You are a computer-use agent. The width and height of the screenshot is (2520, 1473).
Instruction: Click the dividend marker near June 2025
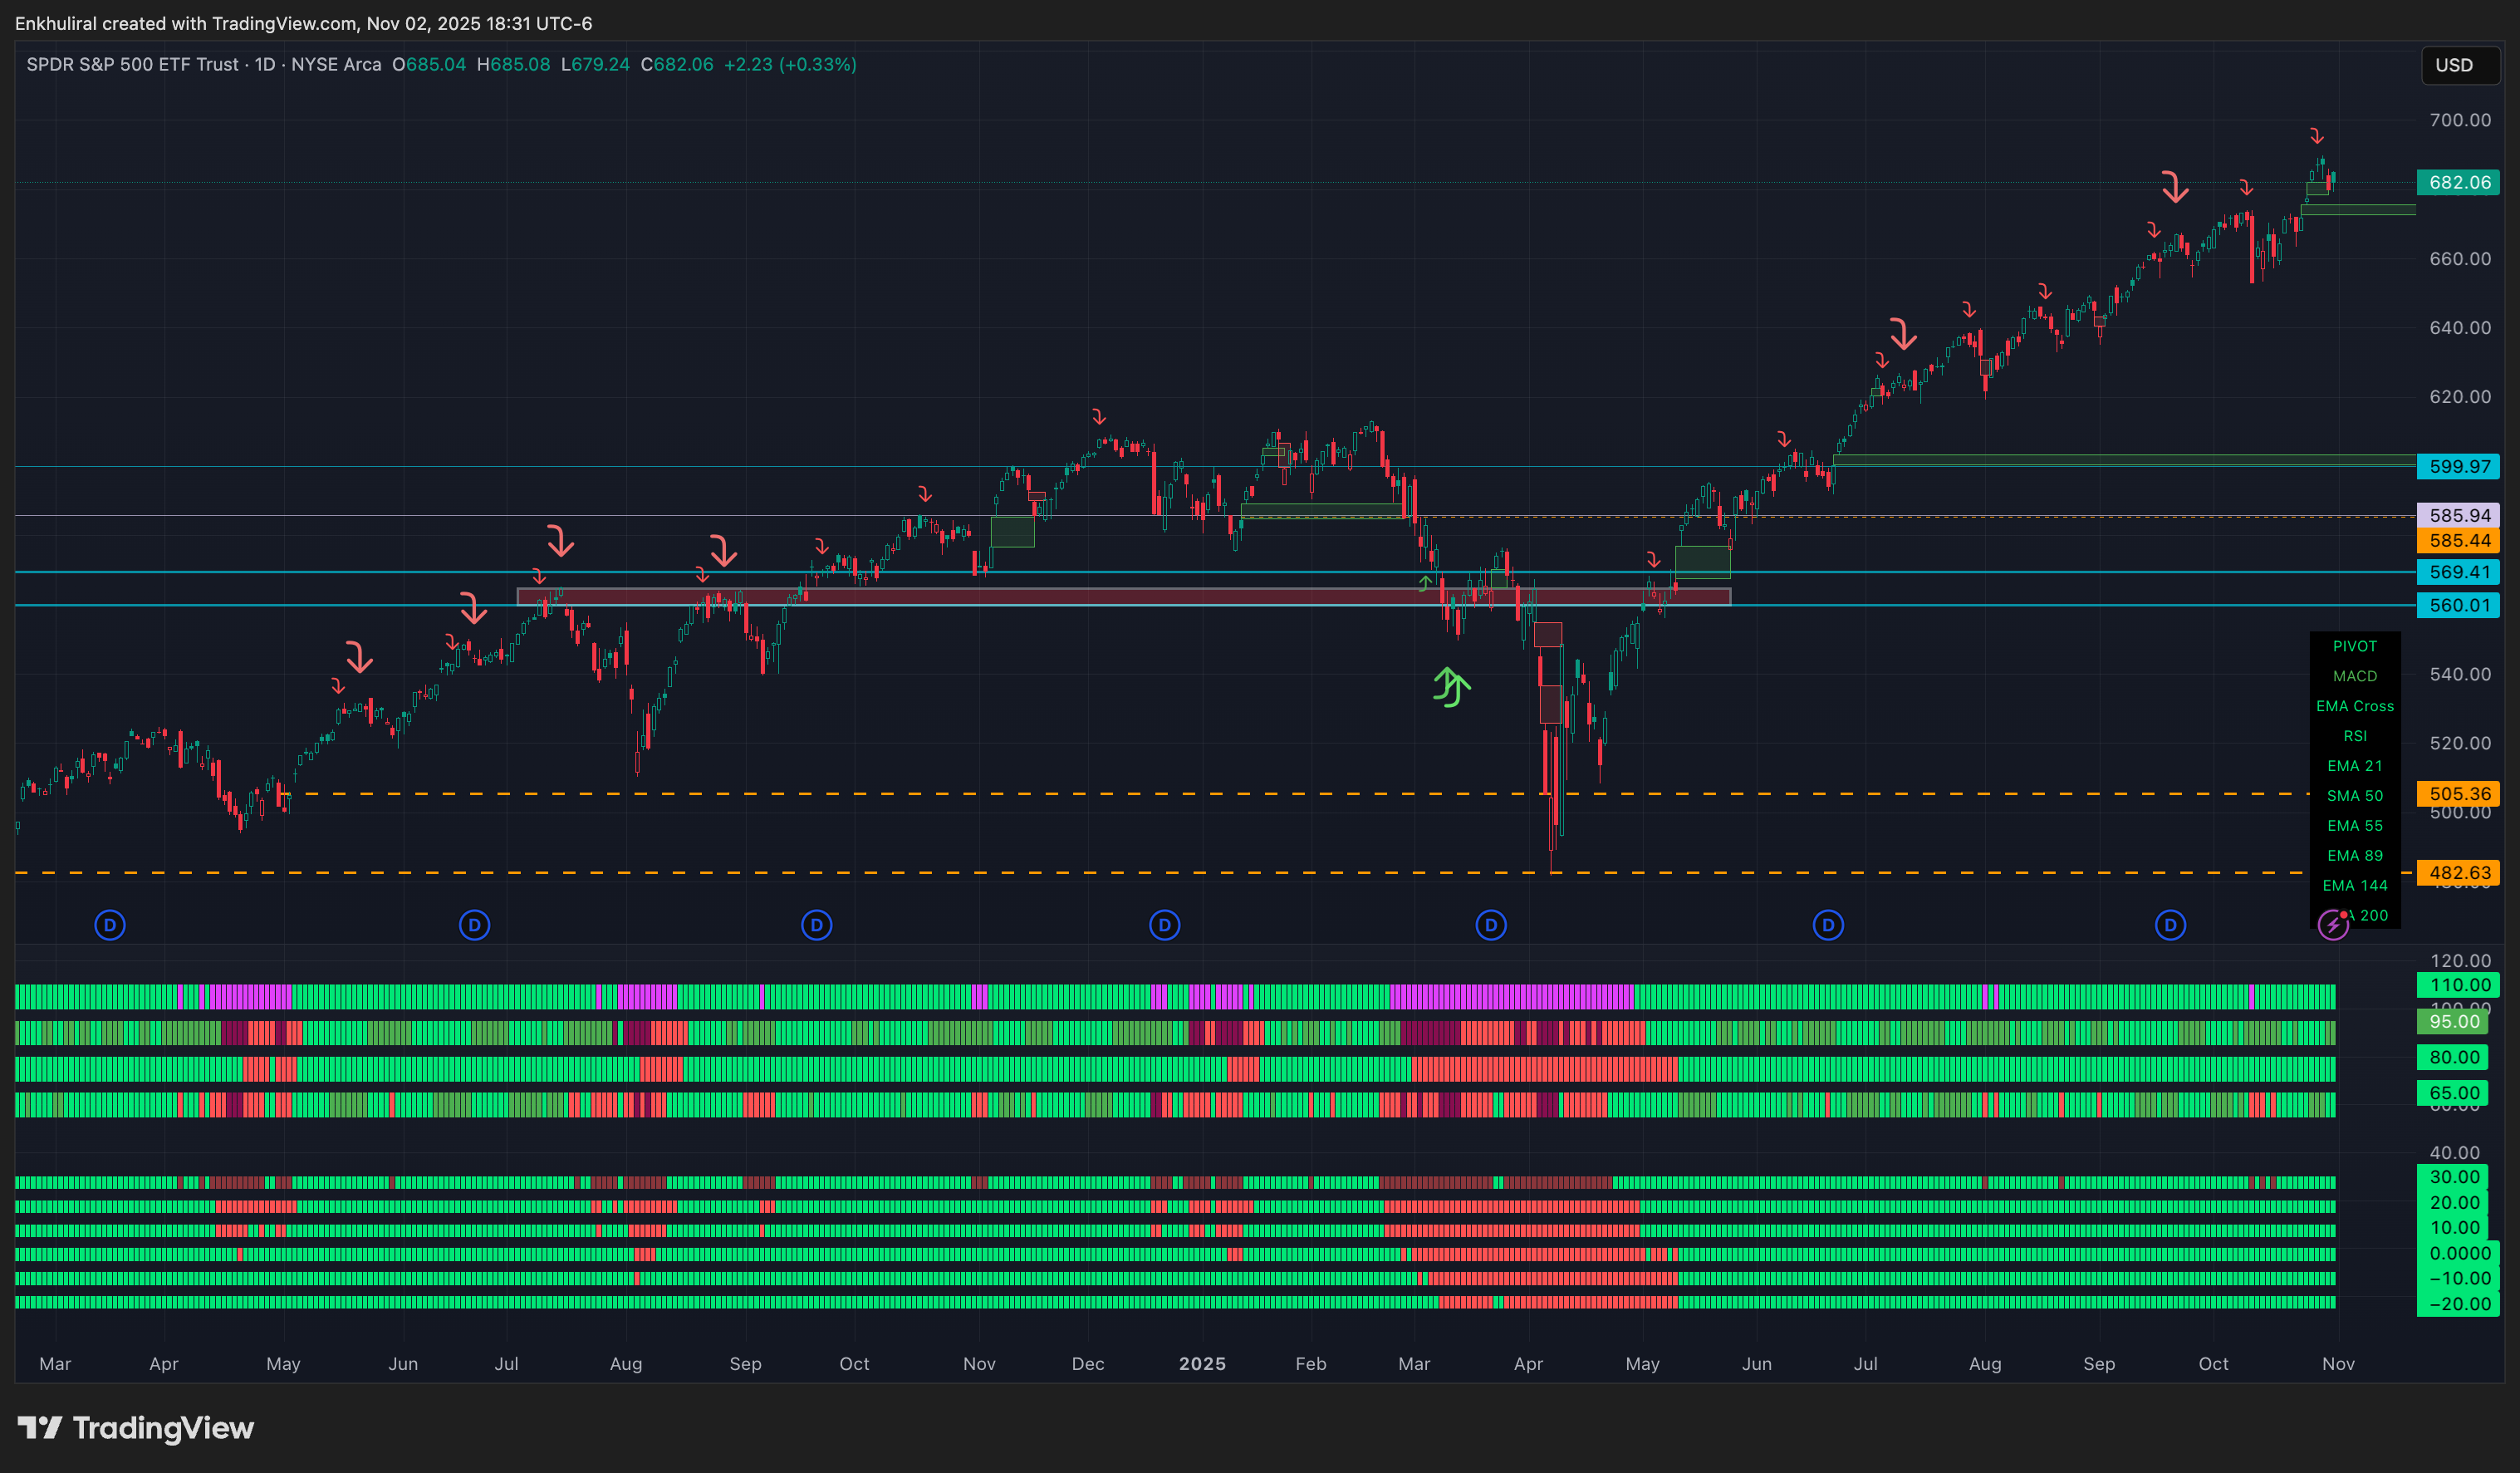point(1827,925)
